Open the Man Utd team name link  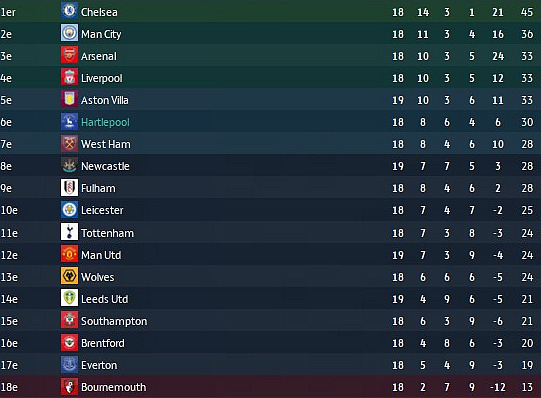pyautogui.click(x=101, y=255)
